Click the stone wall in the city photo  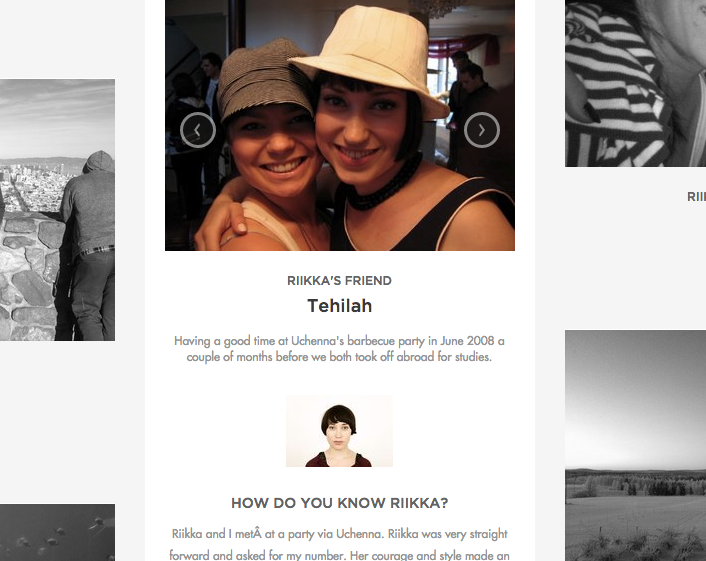pyautogui.click(x=32, y=277)
